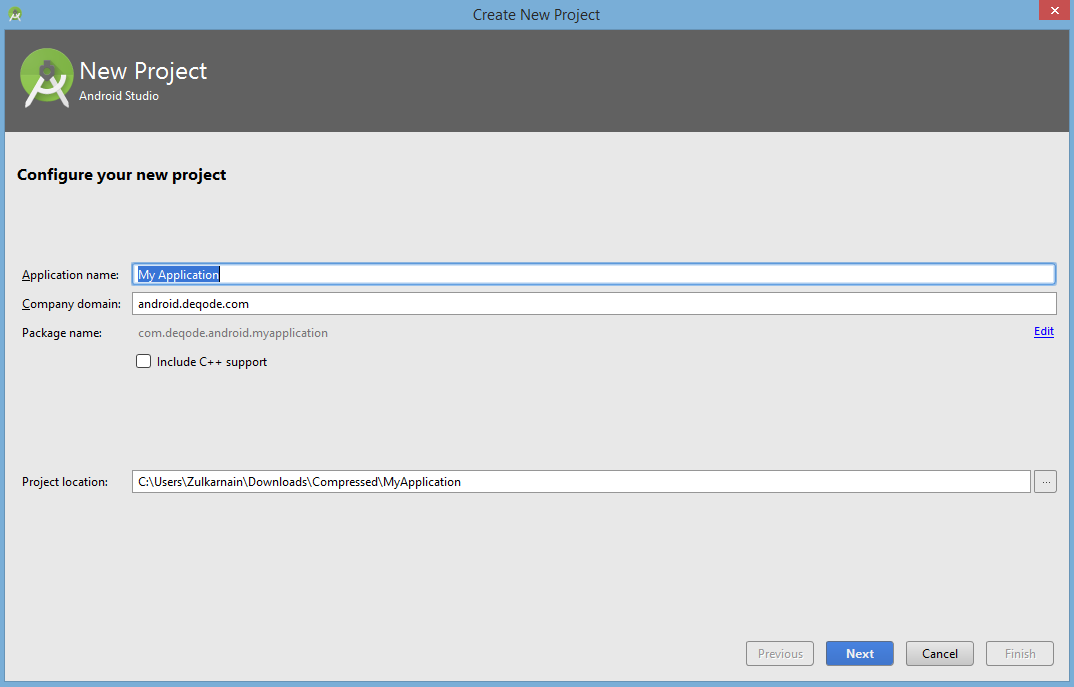Click the "Configure your new project" heading
Screen dimensions: 1074x687
[121, 174]
